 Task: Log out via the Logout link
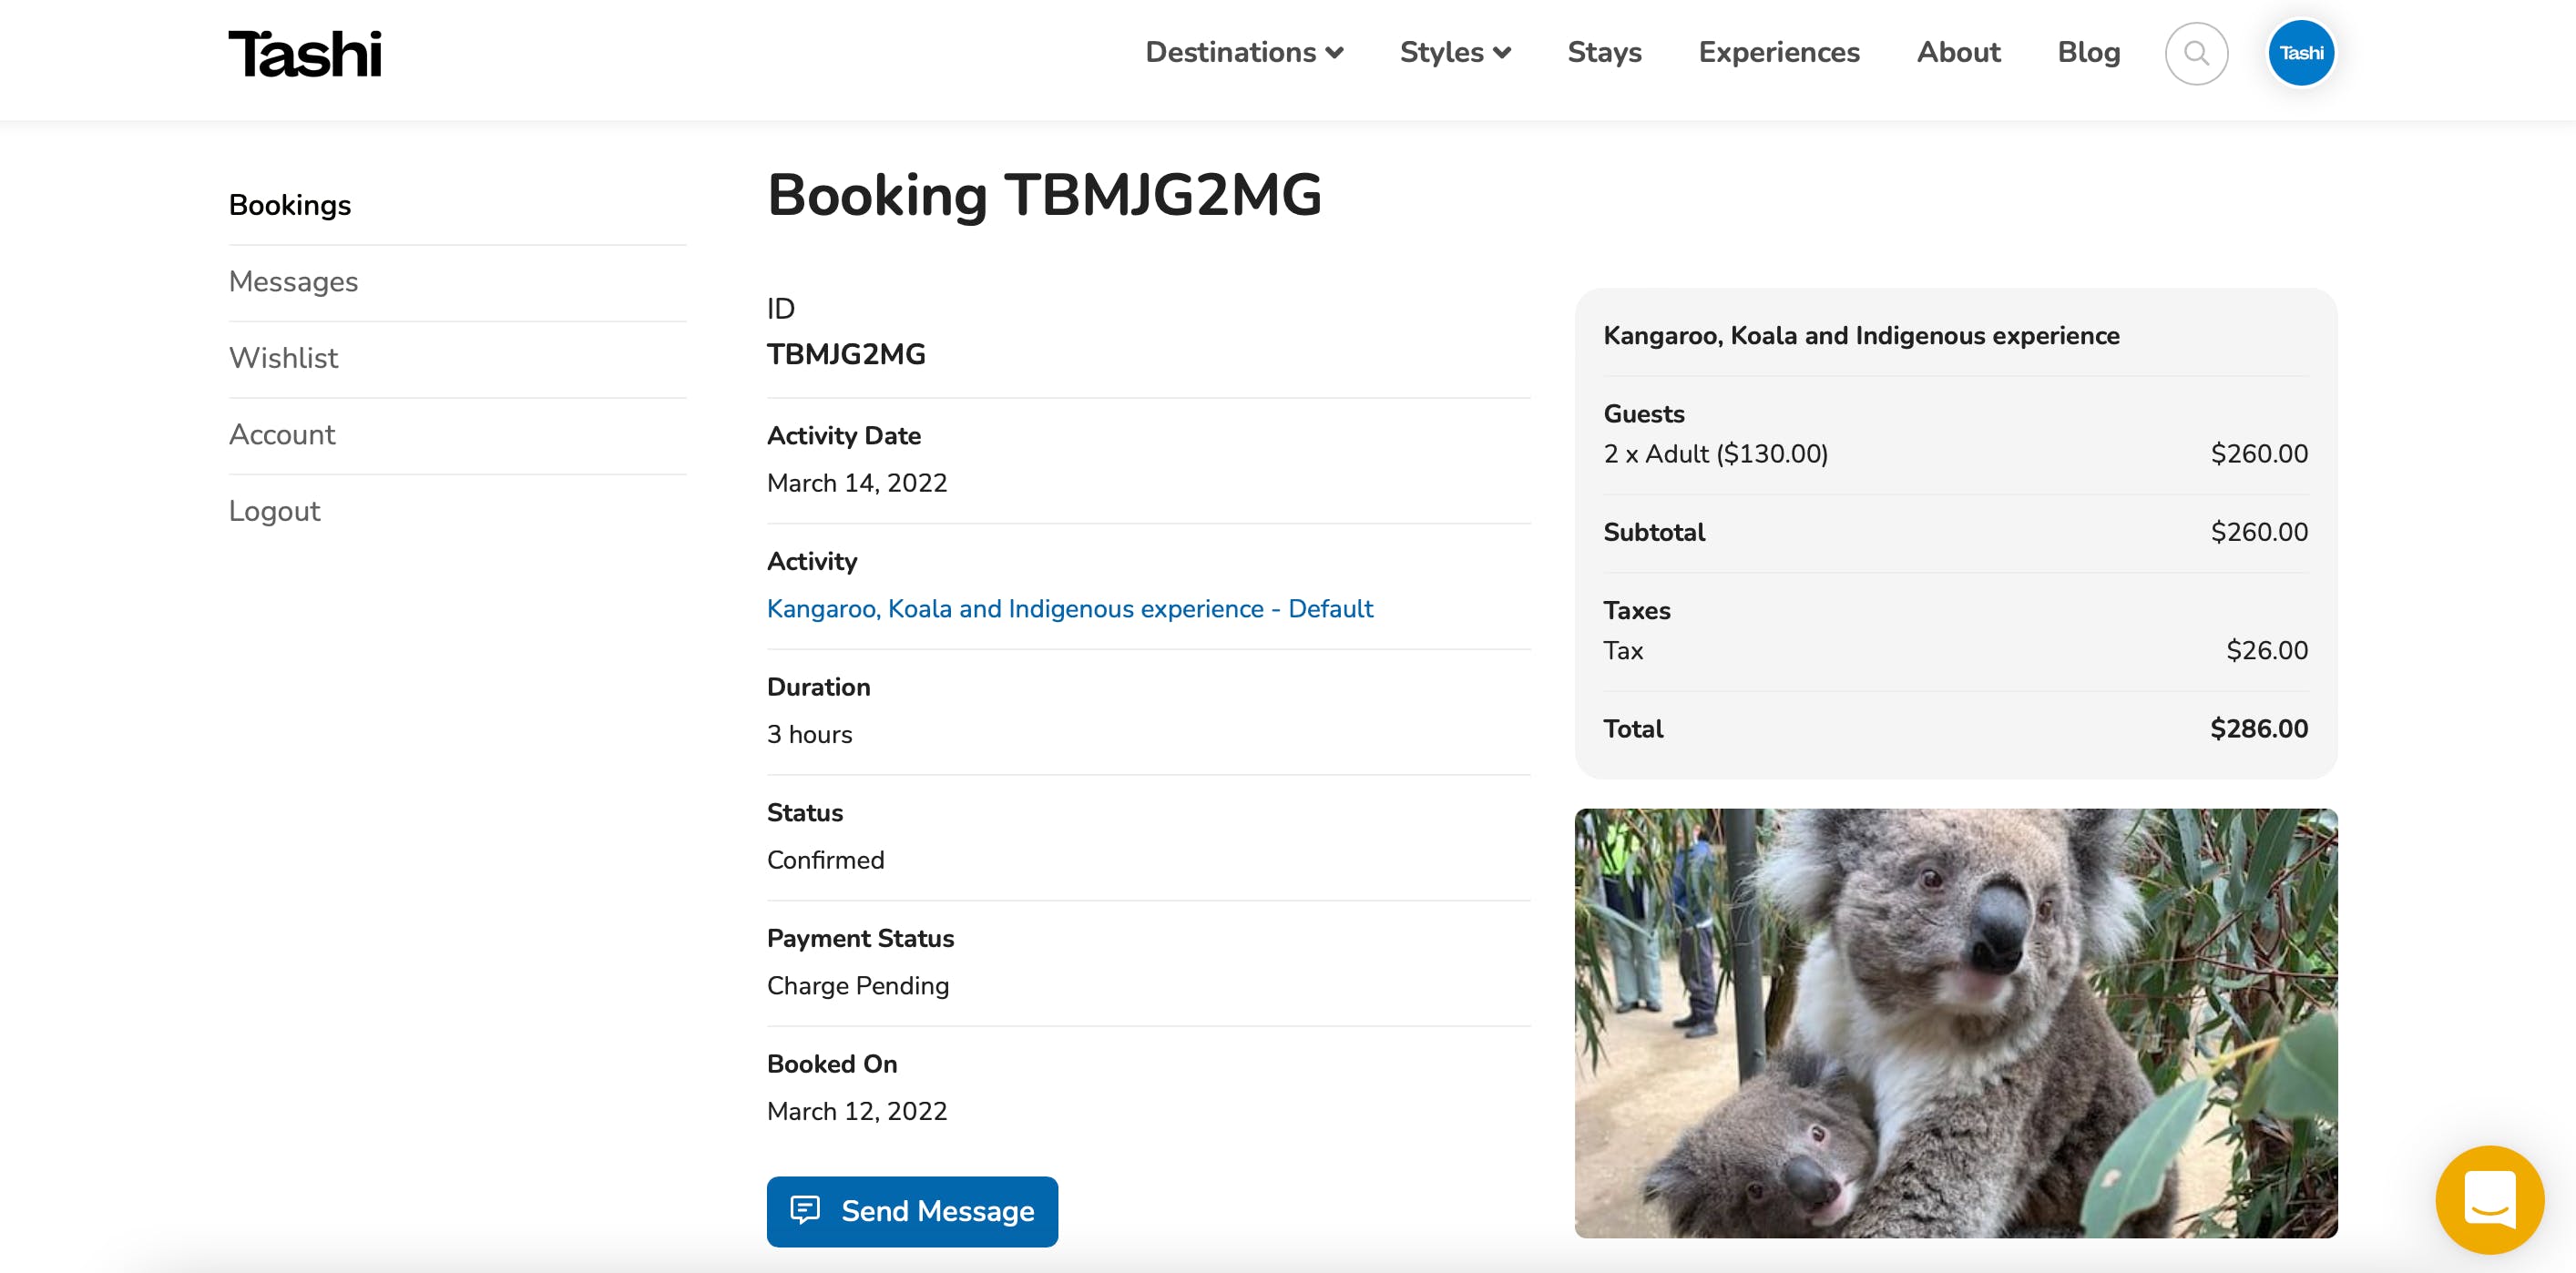(x=274, y=511)
